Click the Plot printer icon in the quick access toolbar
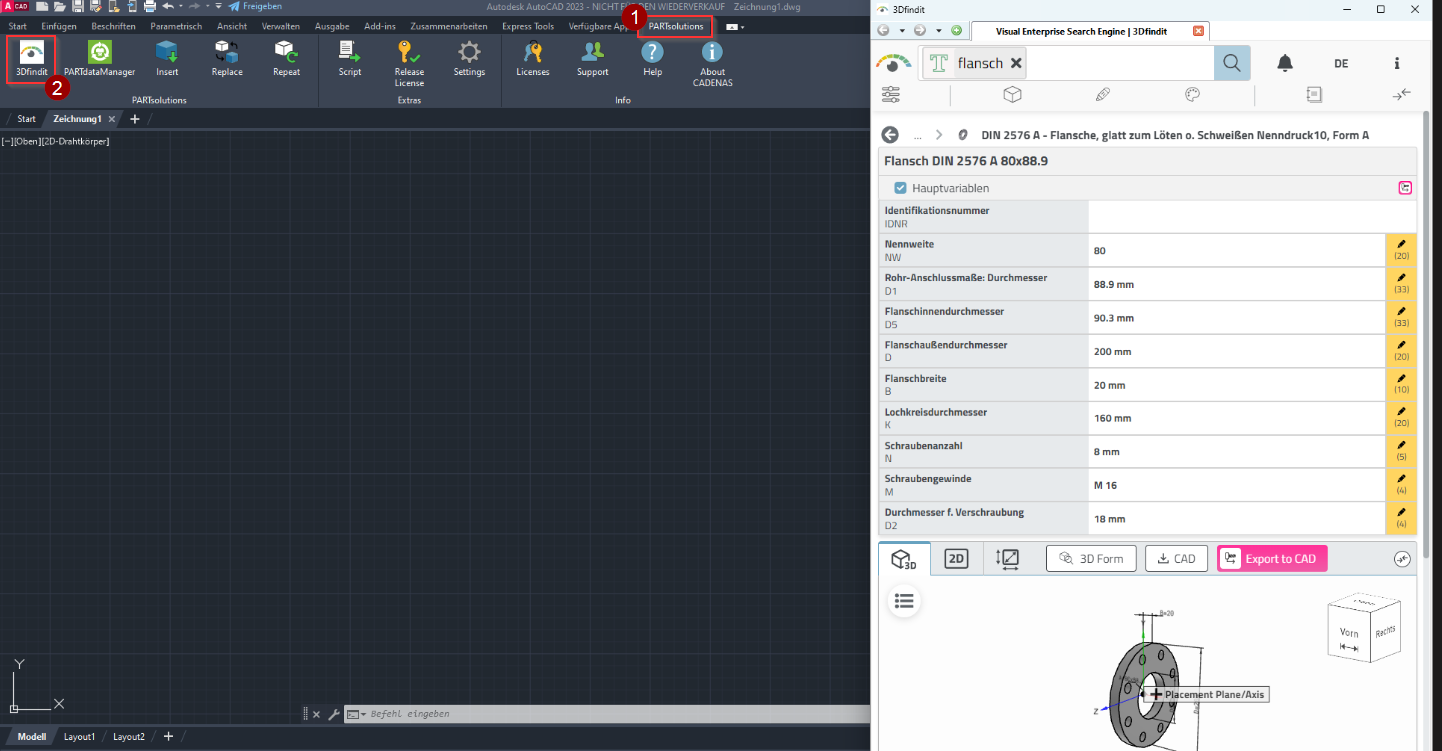The image size is (1442, 751). pyautogui.click(x=149, y=6)
